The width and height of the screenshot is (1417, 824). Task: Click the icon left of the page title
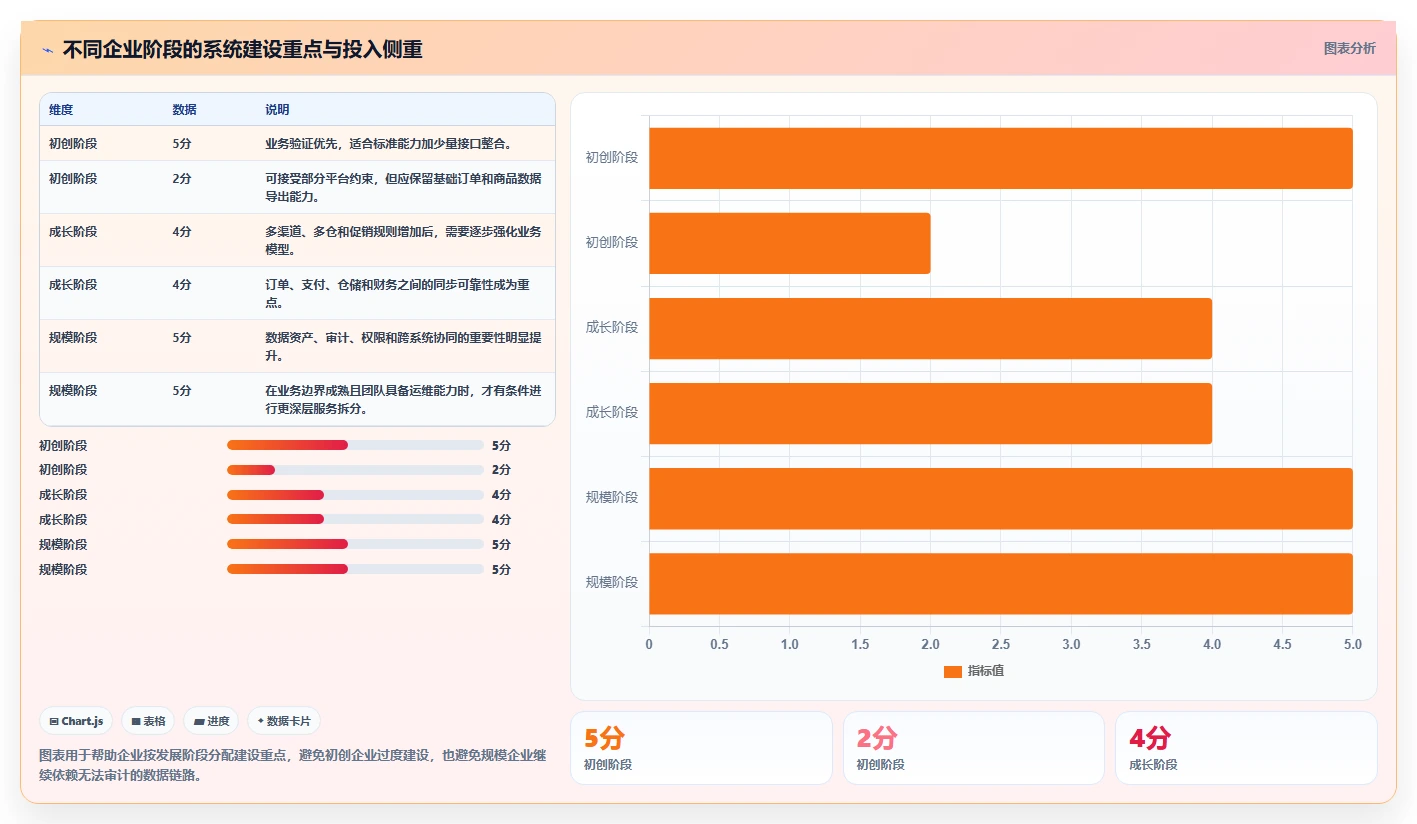(x=48, y=50)
